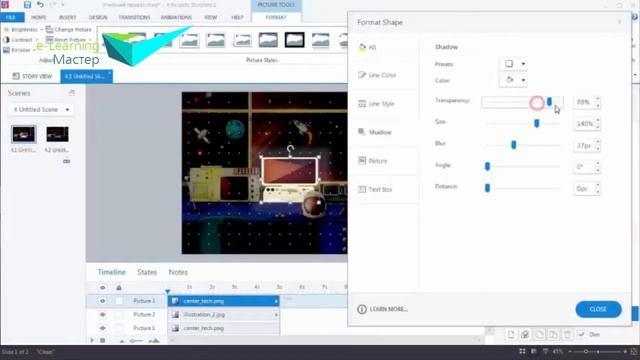Open the FILE tab
Image resolution: width=640 pixels, height=360 pixels.
click(12, 17)
